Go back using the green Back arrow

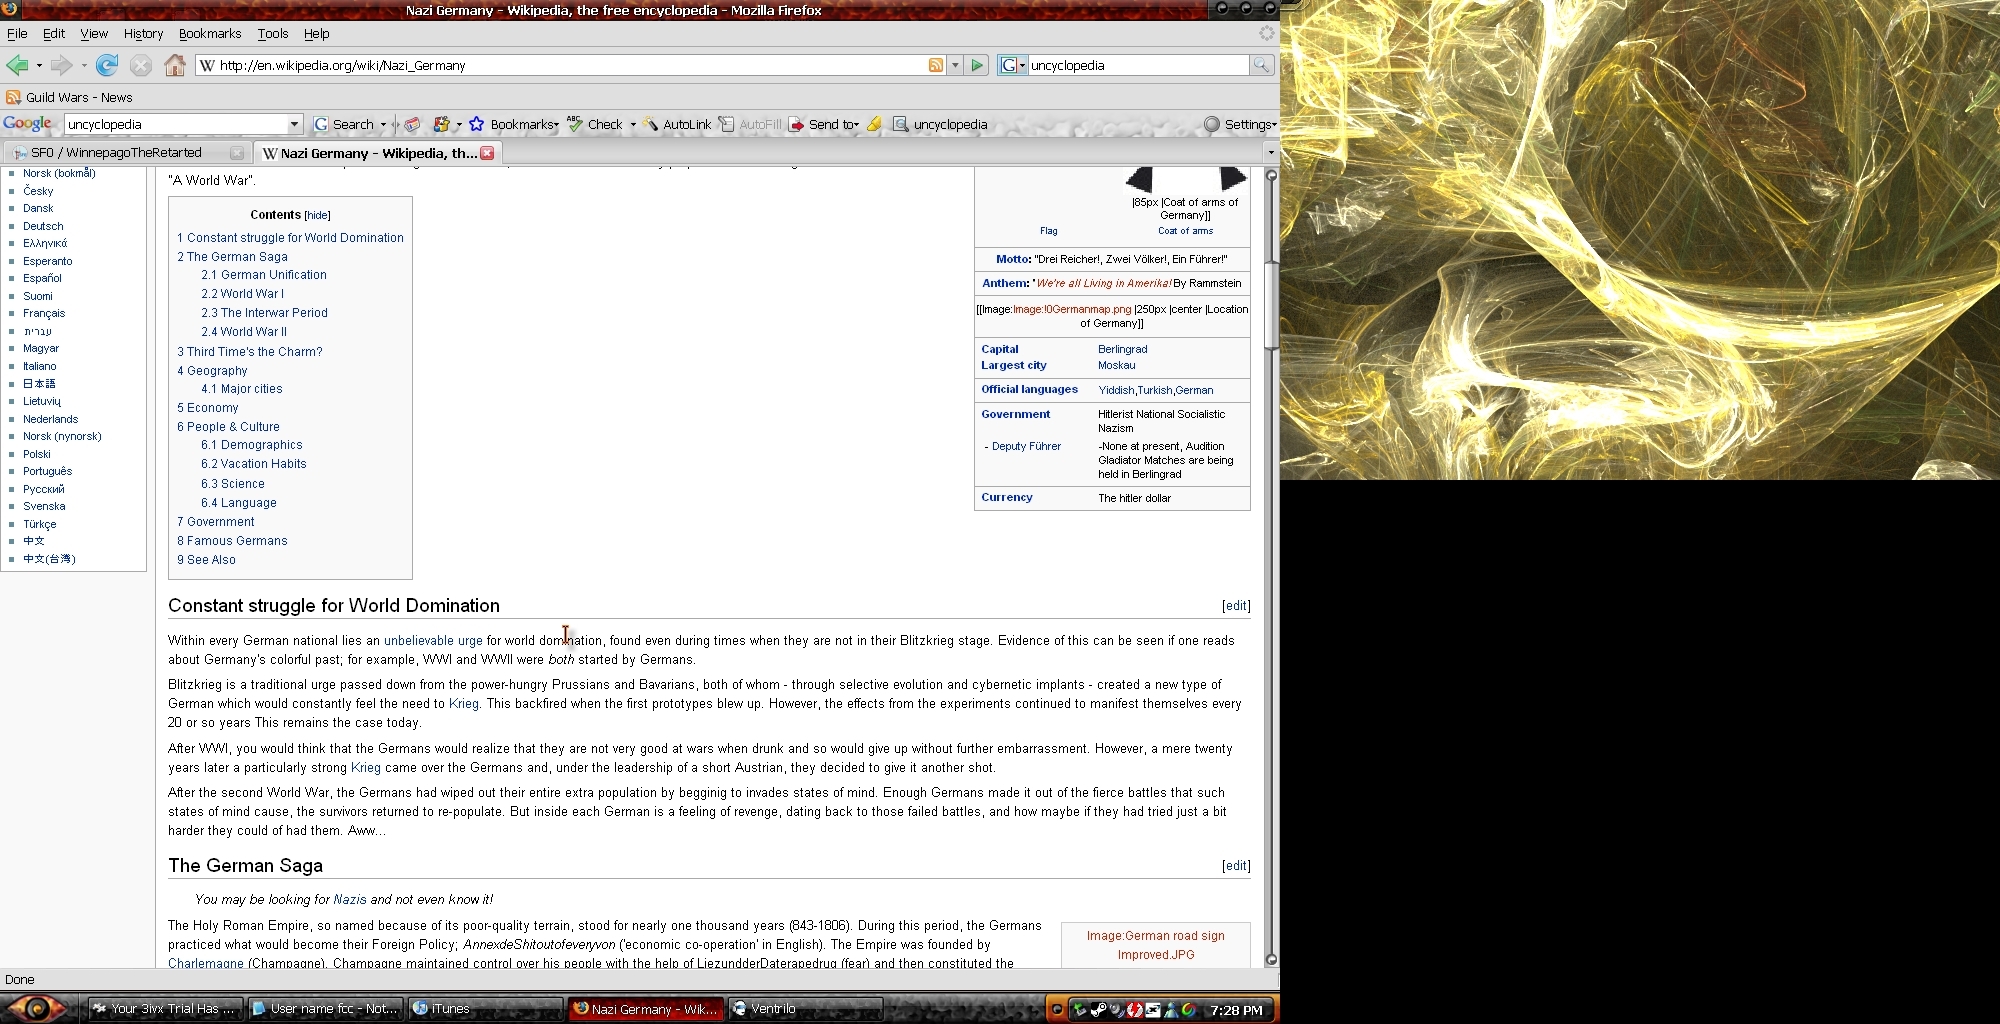pyautogui.click(x=17, y=65)
